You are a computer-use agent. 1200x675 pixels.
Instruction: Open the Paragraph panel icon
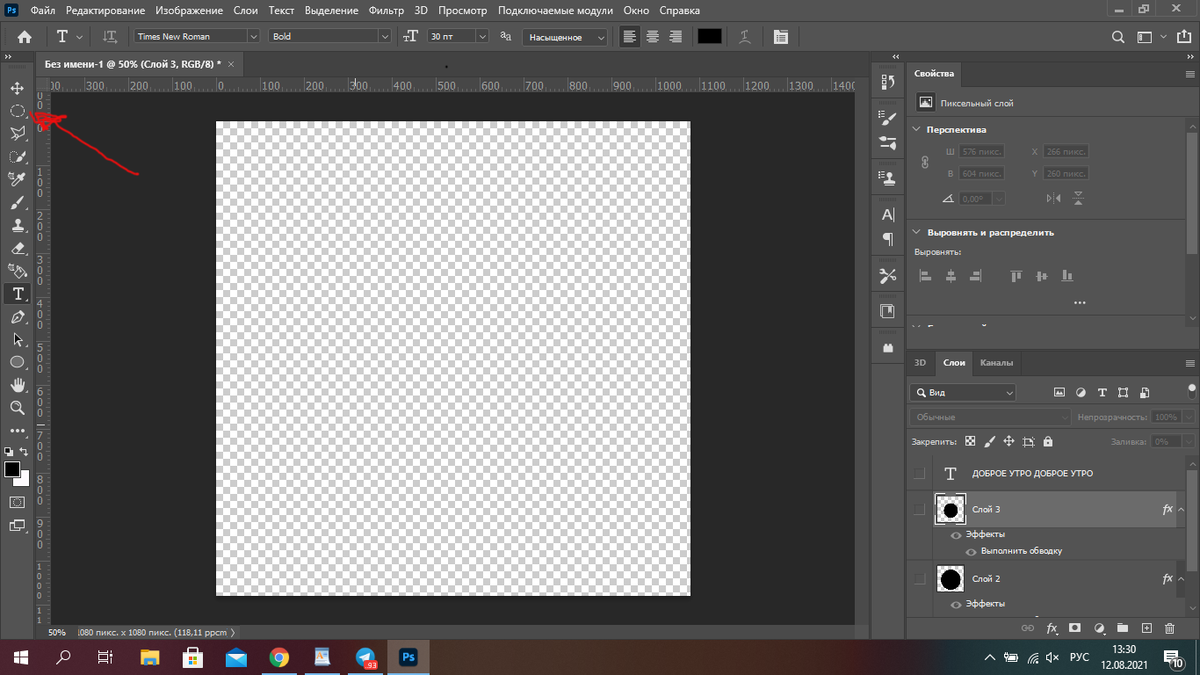coord(887,239)
